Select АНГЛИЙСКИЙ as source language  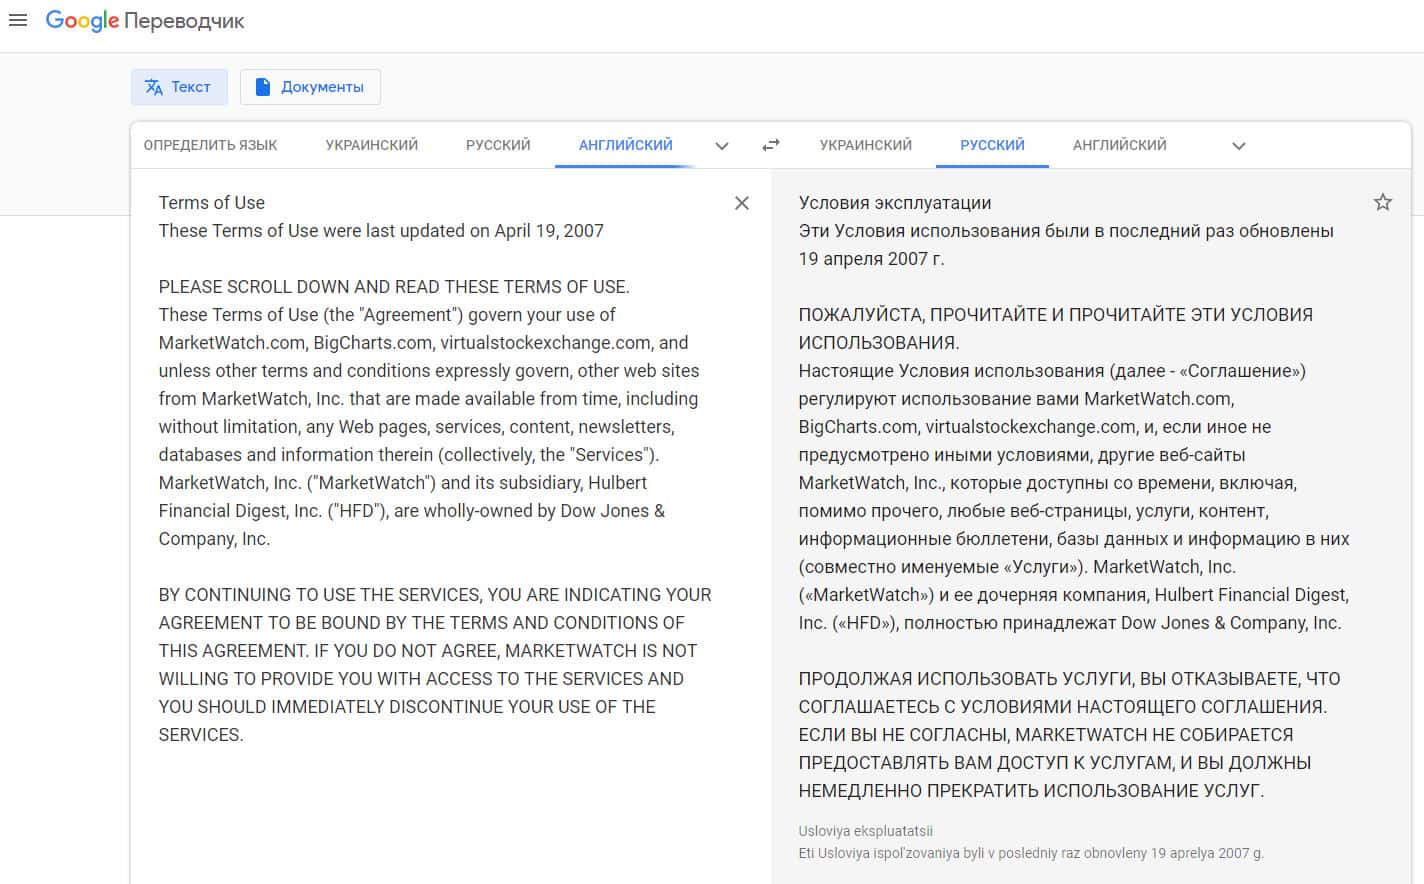[626, 145]
